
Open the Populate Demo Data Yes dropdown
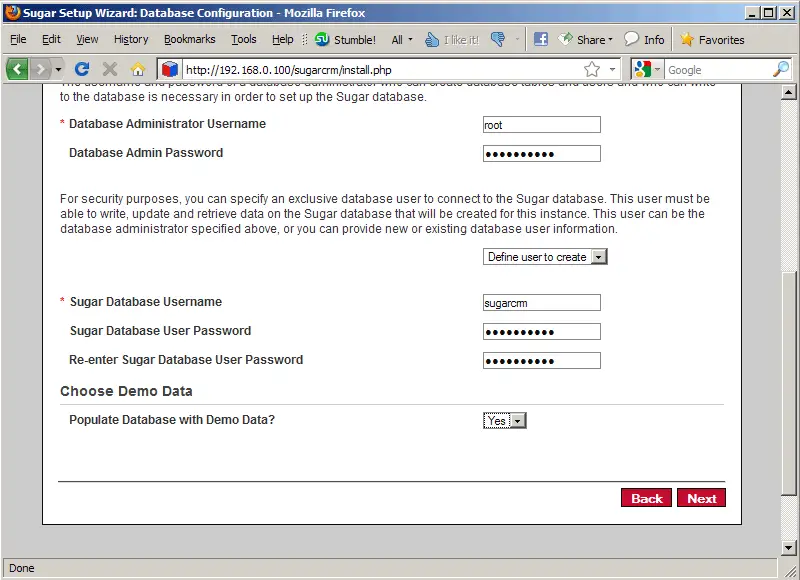click(x=505, y=421)
